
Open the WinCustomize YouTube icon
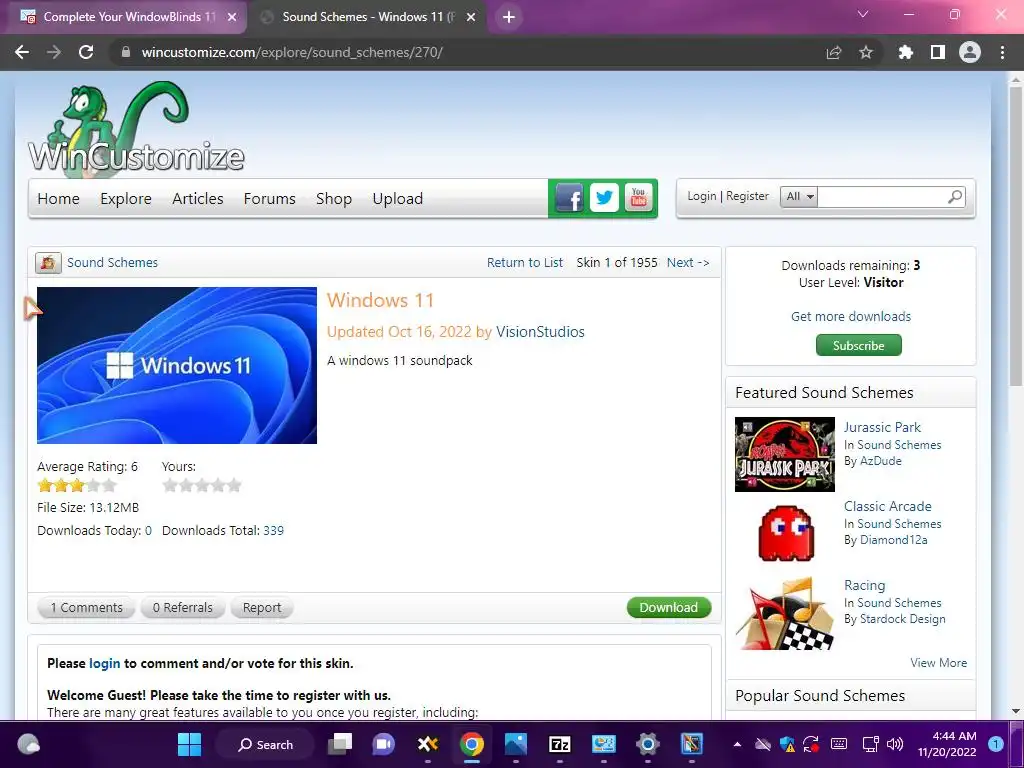639,198
